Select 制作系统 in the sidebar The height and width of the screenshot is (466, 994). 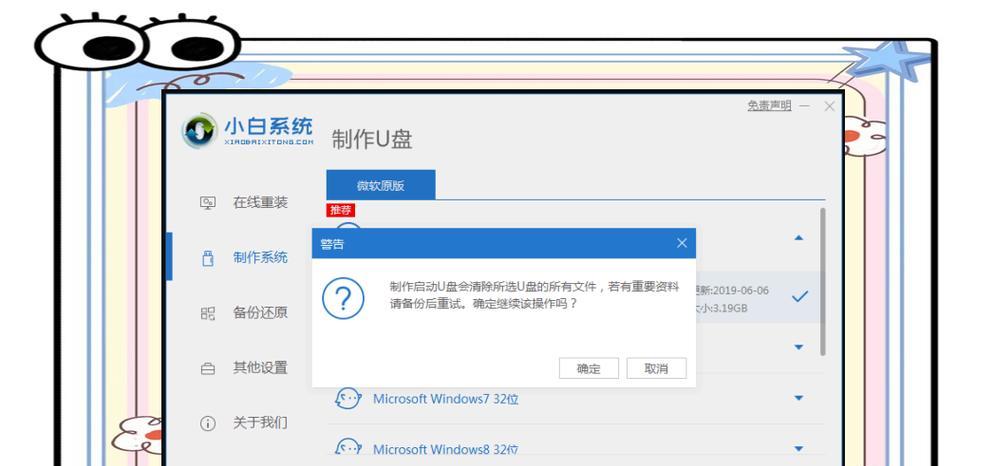261,257
